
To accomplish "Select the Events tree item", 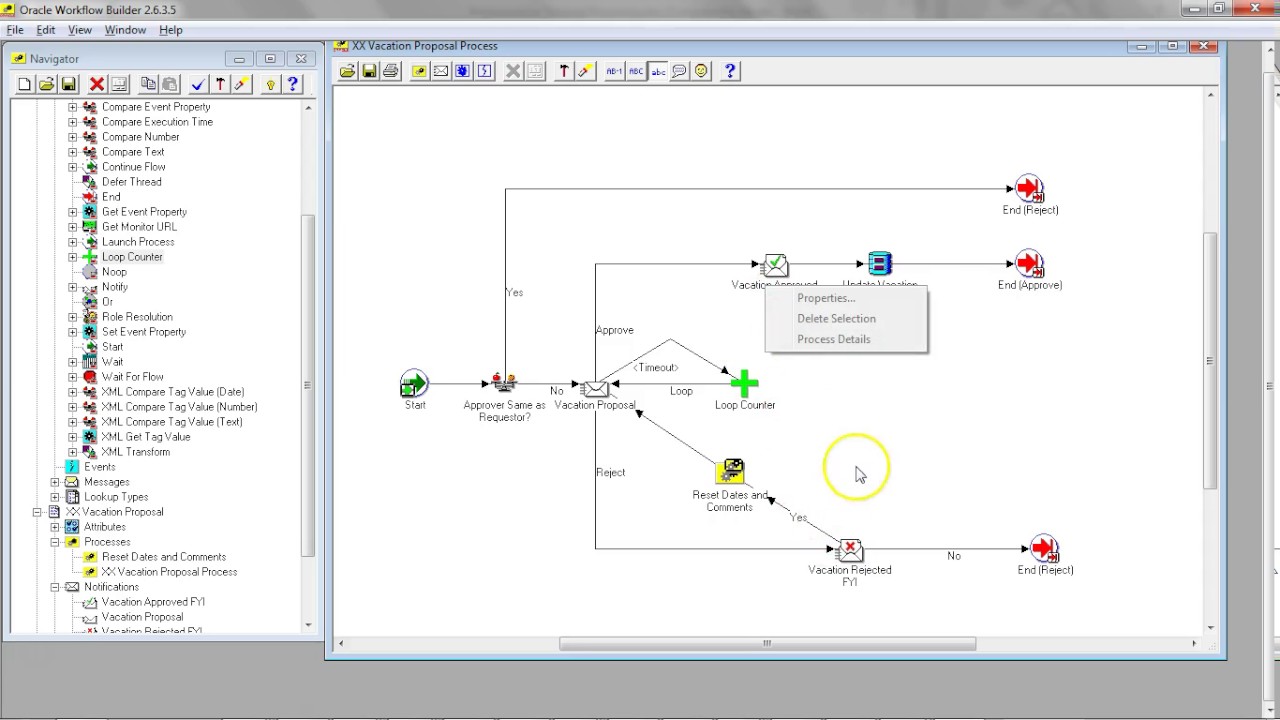I will (x=99, y=467).
